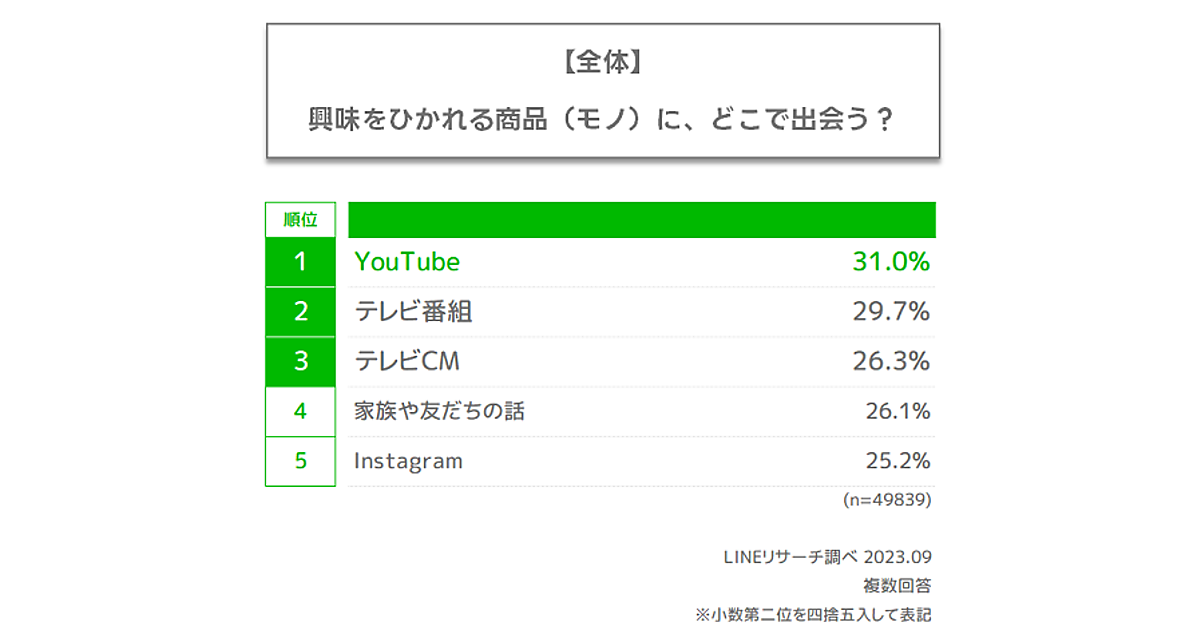Click the 家族や友だちの話 label

pos(439,411)
